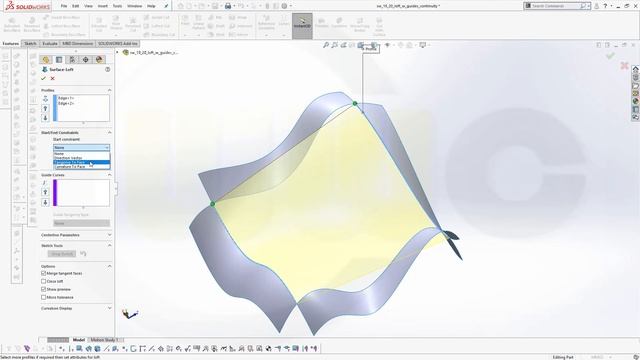640x360 pixels.
Task: Toggle Merge tangent faces checkbox
Action: pyautogui.click(x=44, y=273)
